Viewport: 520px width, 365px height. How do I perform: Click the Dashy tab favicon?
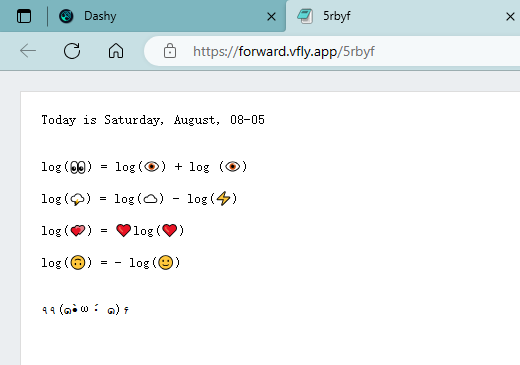point(66,16)
